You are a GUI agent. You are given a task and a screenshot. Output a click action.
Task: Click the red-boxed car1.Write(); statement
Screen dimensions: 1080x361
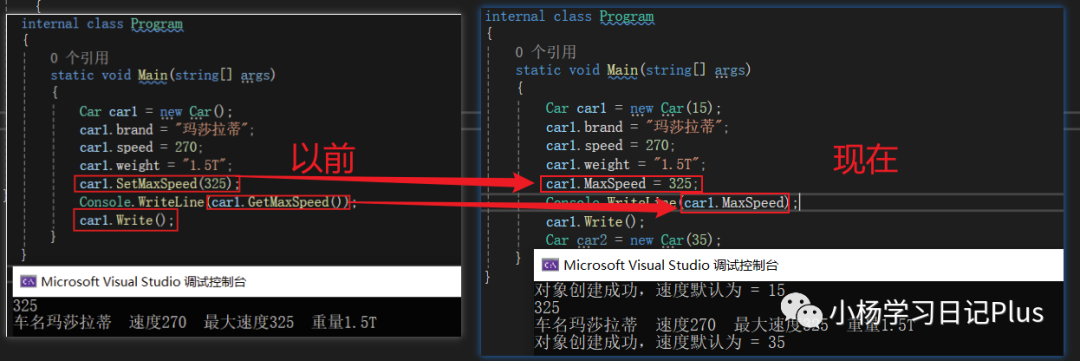[125, 221]
